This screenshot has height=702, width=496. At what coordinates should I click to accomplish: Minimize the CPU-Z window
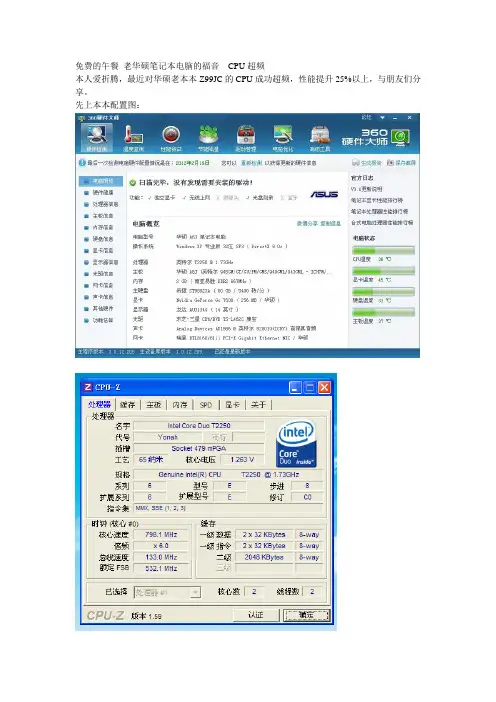coord(295,388)
